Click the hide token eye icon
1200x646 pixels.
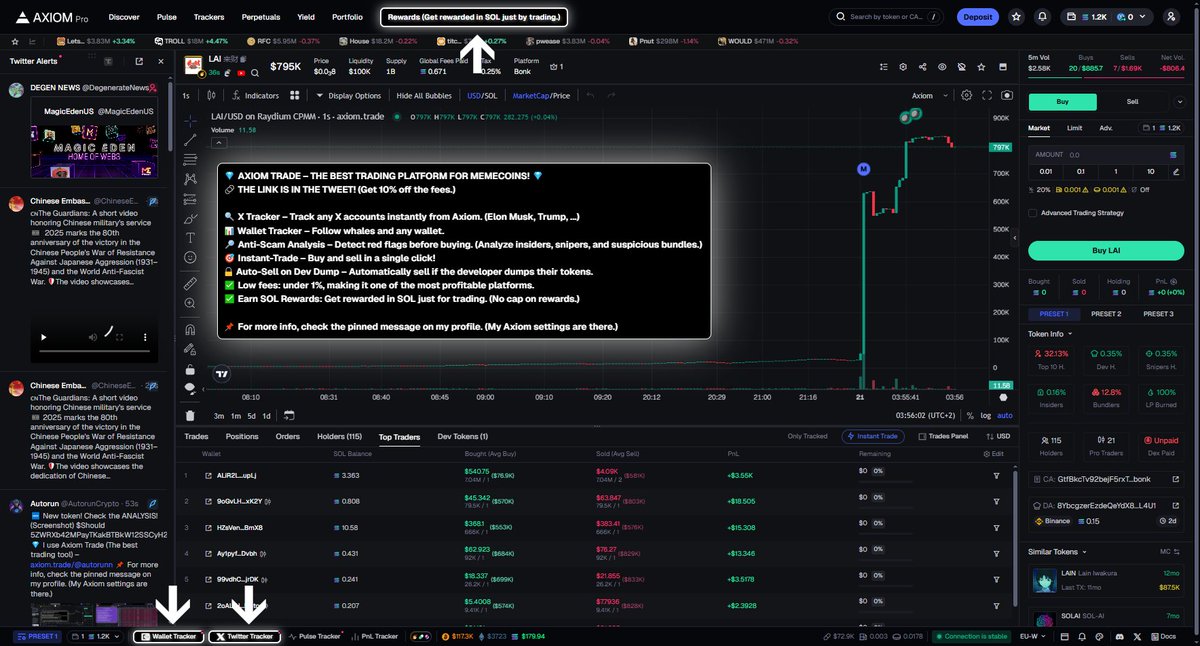(x=941, y=67)
